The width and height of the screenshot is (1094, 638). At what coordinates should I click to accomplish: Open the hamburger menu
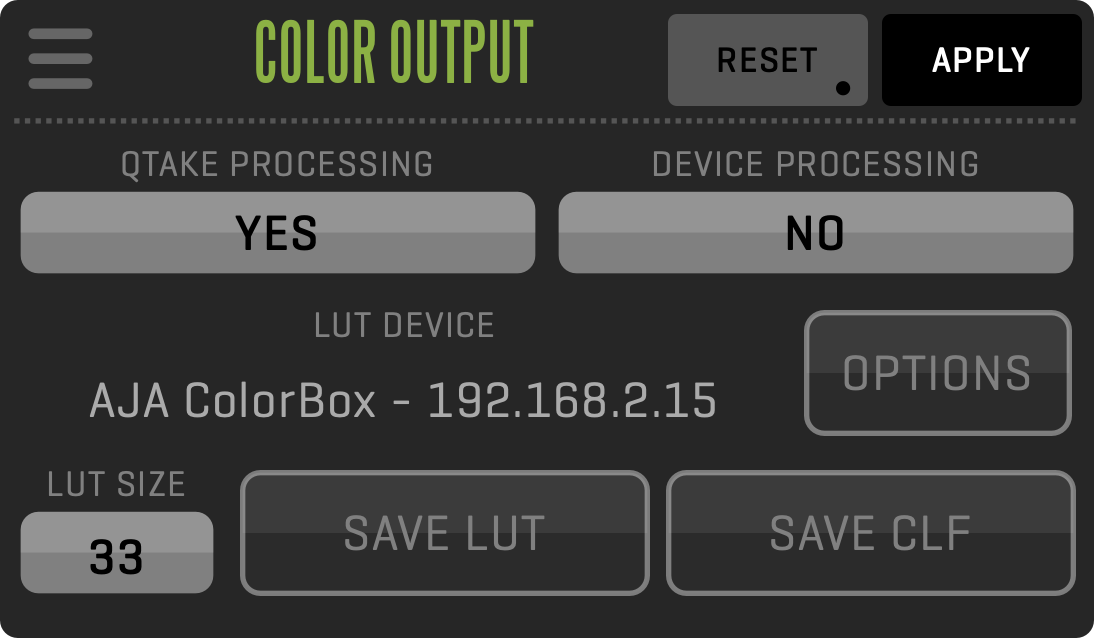[x=60, y=59]
